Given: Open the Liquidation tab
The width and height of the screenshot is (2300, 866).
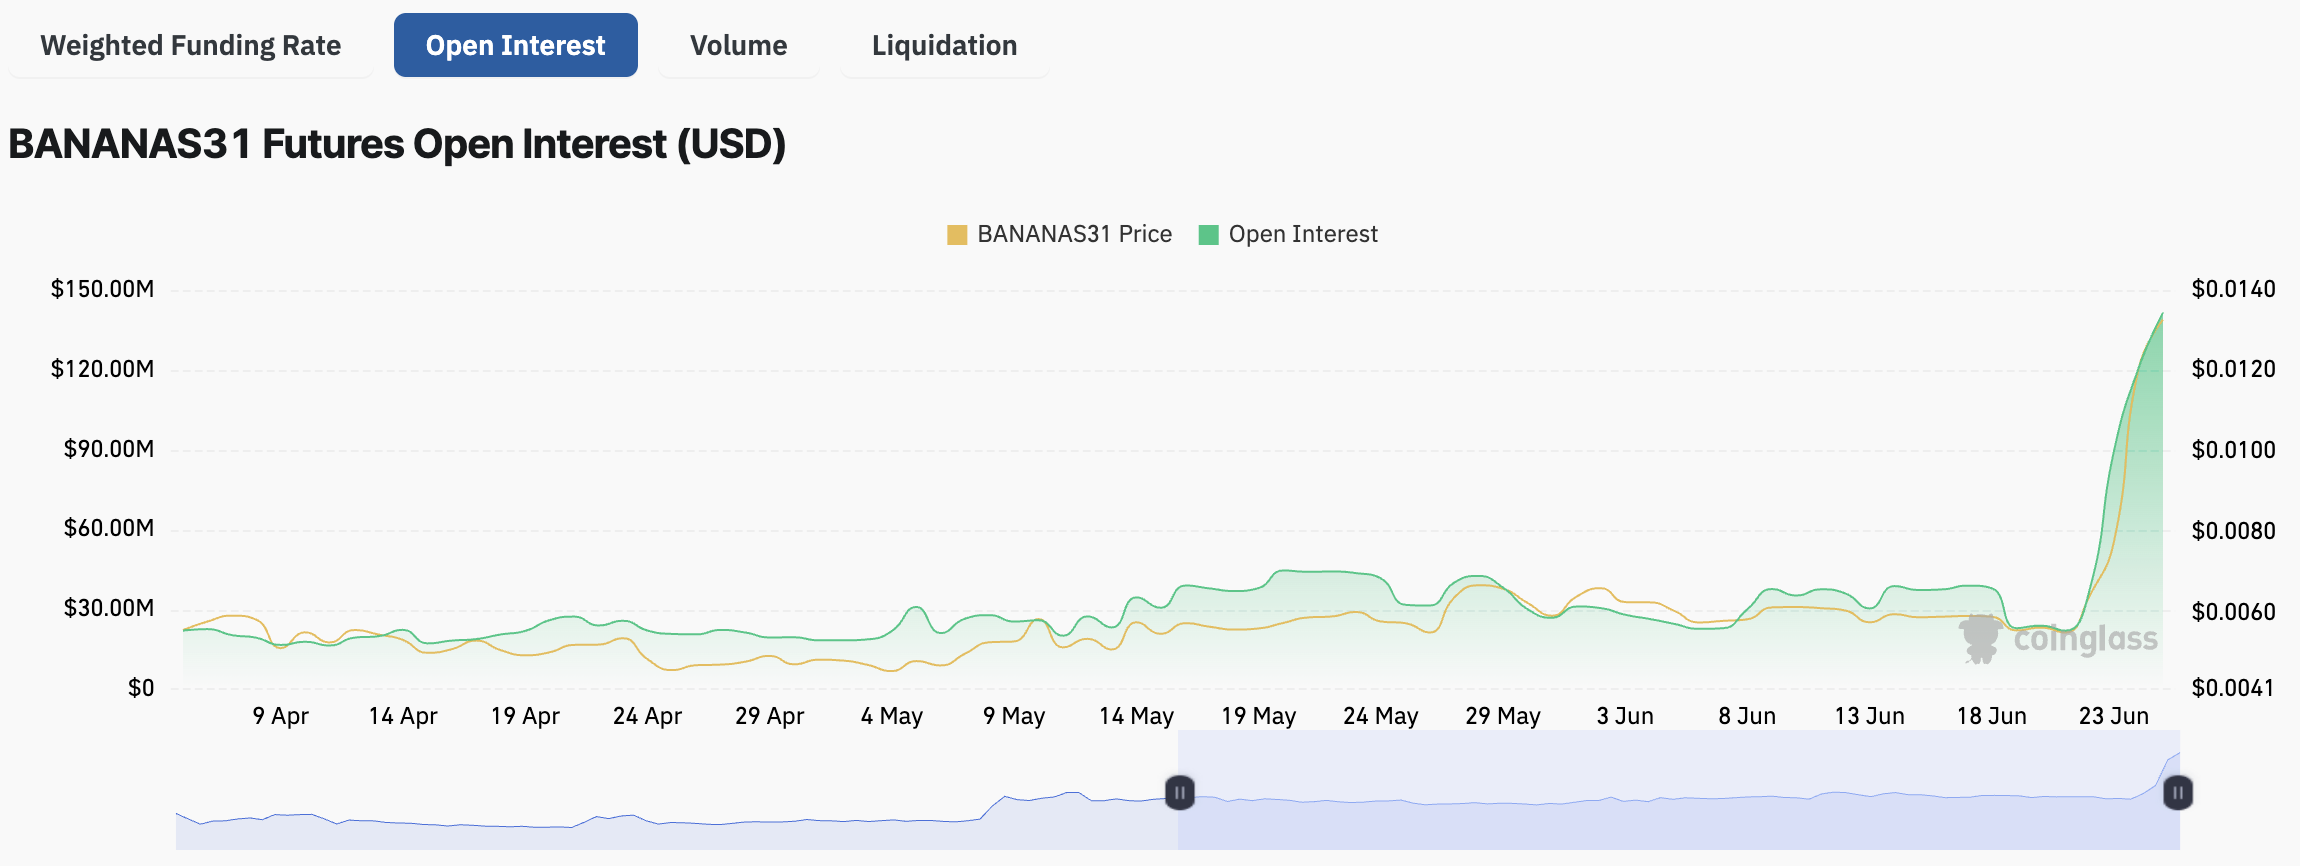Looking at the screenshot, I should 944,45.
